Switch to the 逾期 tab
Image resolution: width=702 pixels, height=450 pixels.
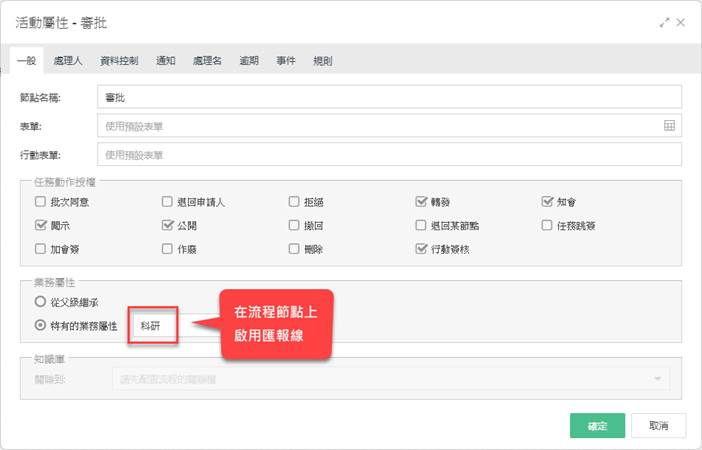click(249, 60)
